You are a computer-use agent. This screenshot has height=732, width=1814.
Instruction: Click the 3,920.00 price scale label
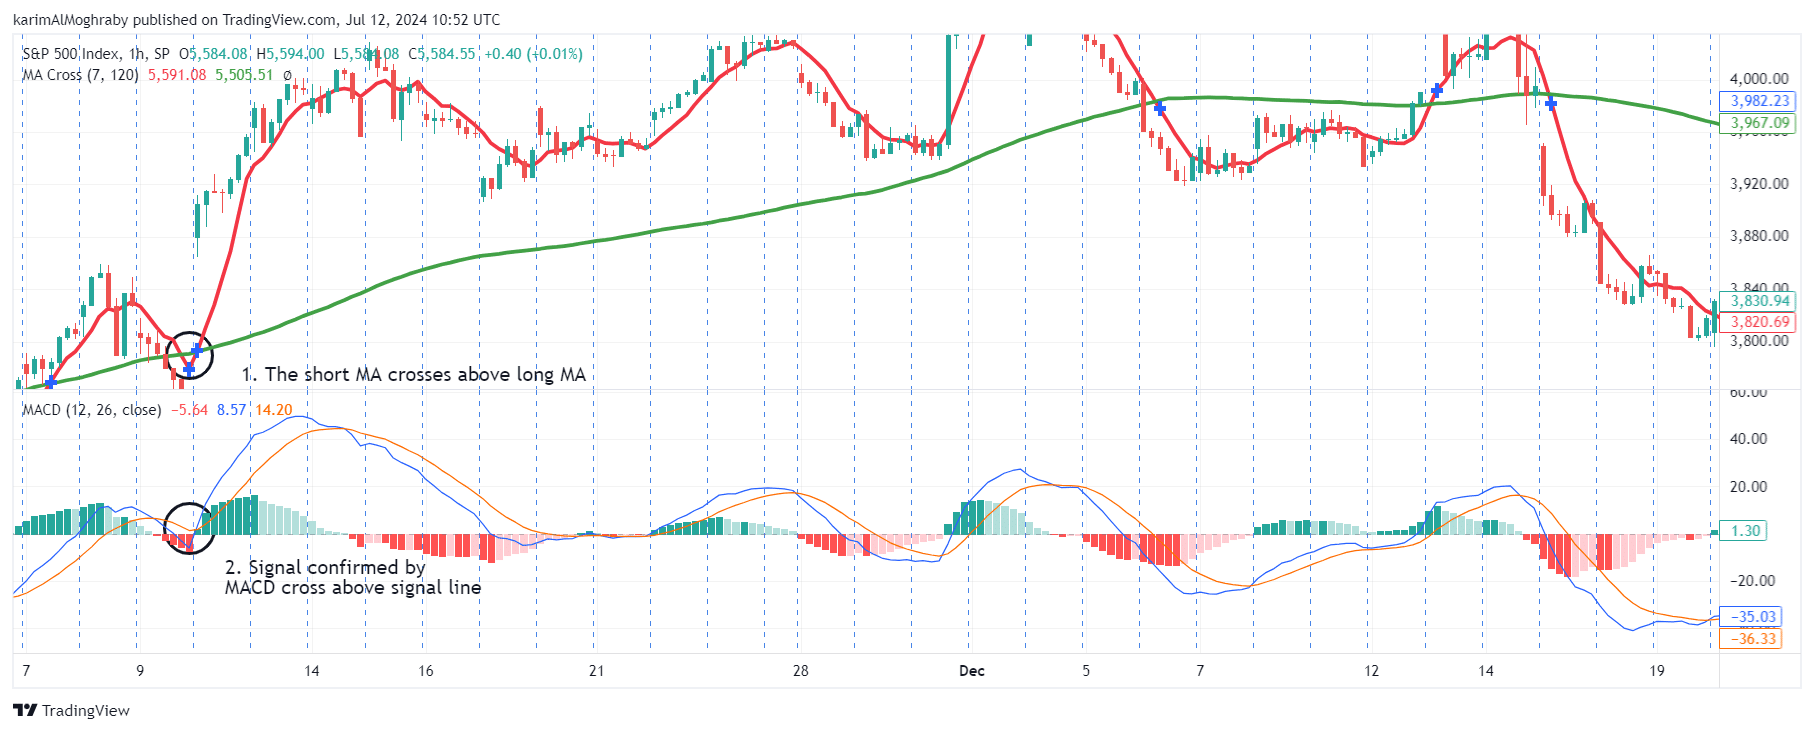1759,184
